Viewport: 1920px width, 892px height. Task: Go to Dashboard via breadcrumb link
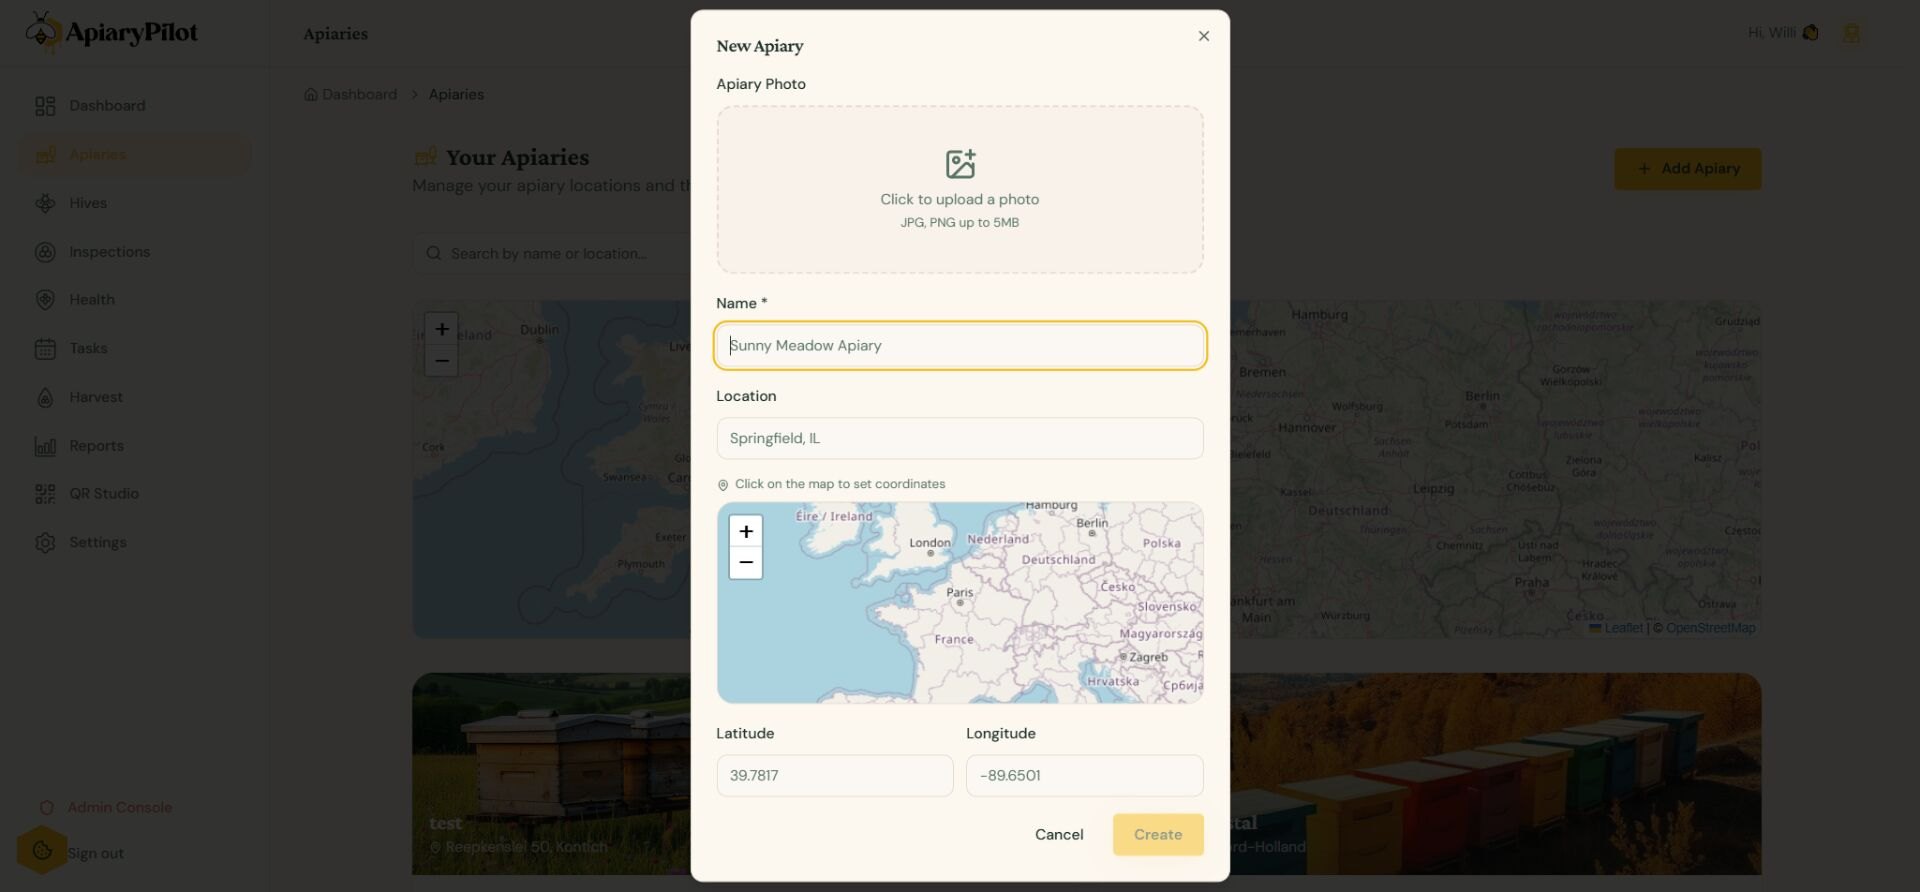(x=351, y=95)
